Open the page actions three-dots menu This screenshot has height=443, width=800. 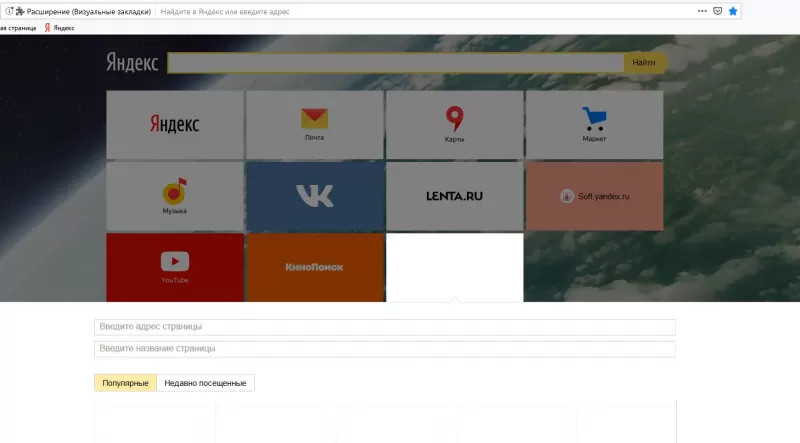pos(702,11)
